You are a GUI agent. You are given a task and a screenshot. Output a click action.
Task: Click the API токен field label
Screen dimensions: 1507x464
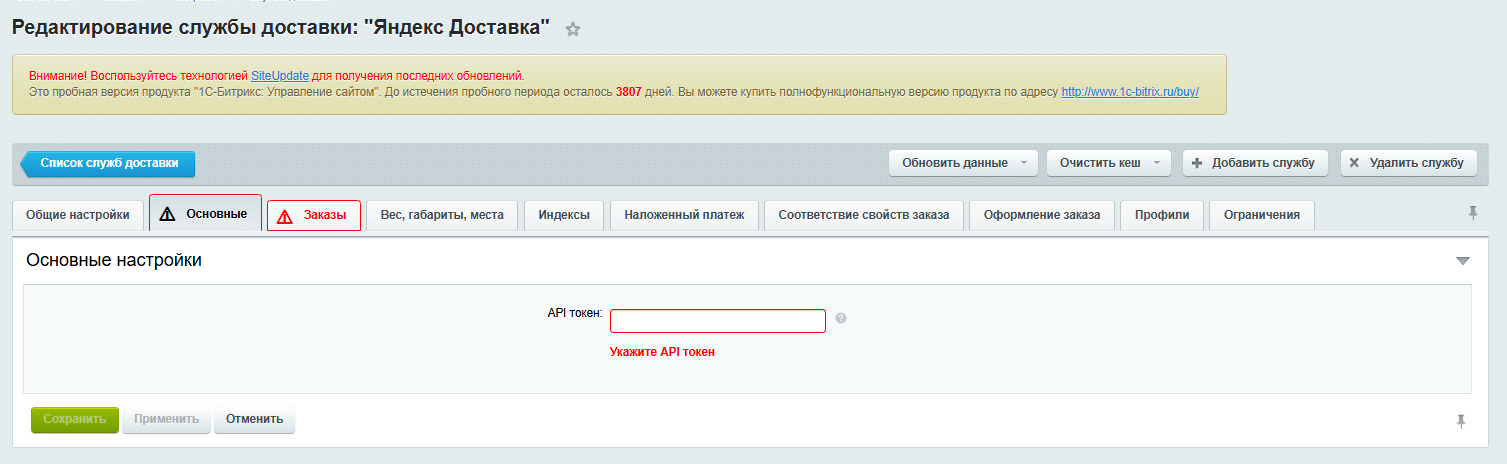(x=575, y=313)
